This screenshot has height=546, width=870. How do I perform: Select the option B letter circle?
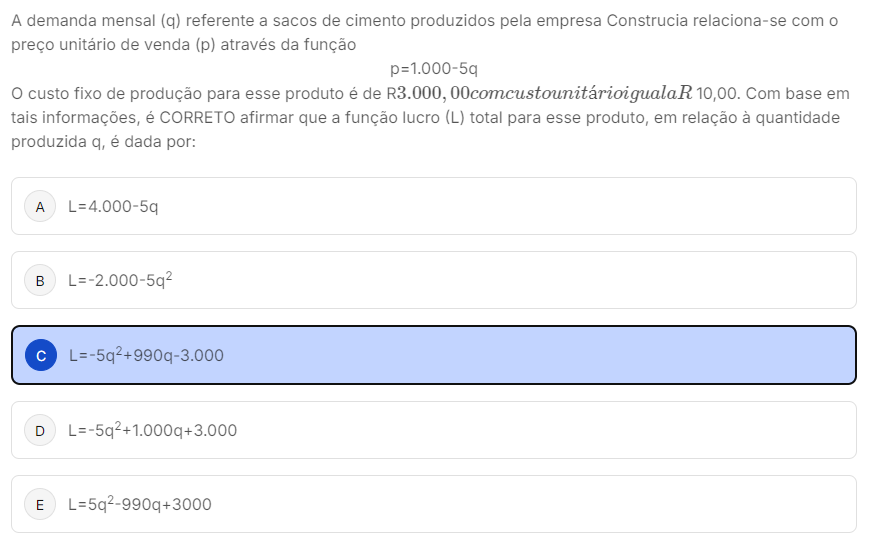(40, 281)
